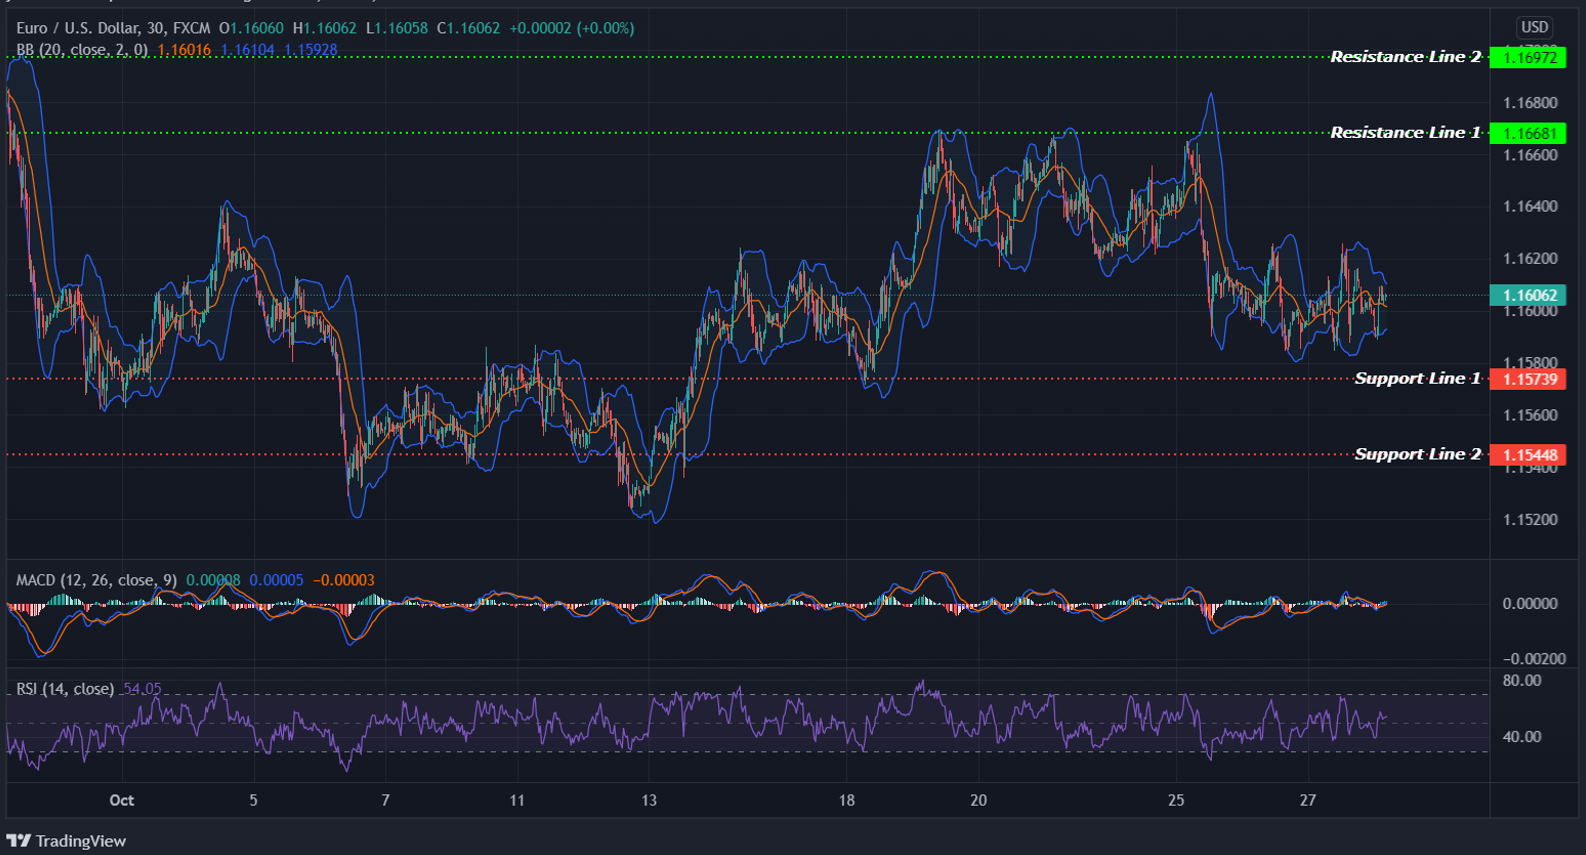Select the RSI (14, close) legend
1586x855 pixels.
coord(65,689)
